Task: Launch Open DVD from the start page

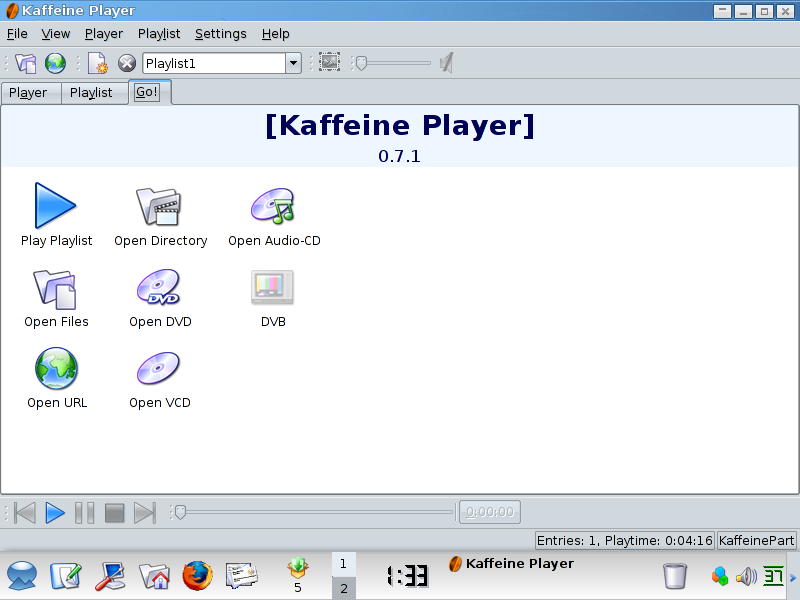Action: pos(159,287)
